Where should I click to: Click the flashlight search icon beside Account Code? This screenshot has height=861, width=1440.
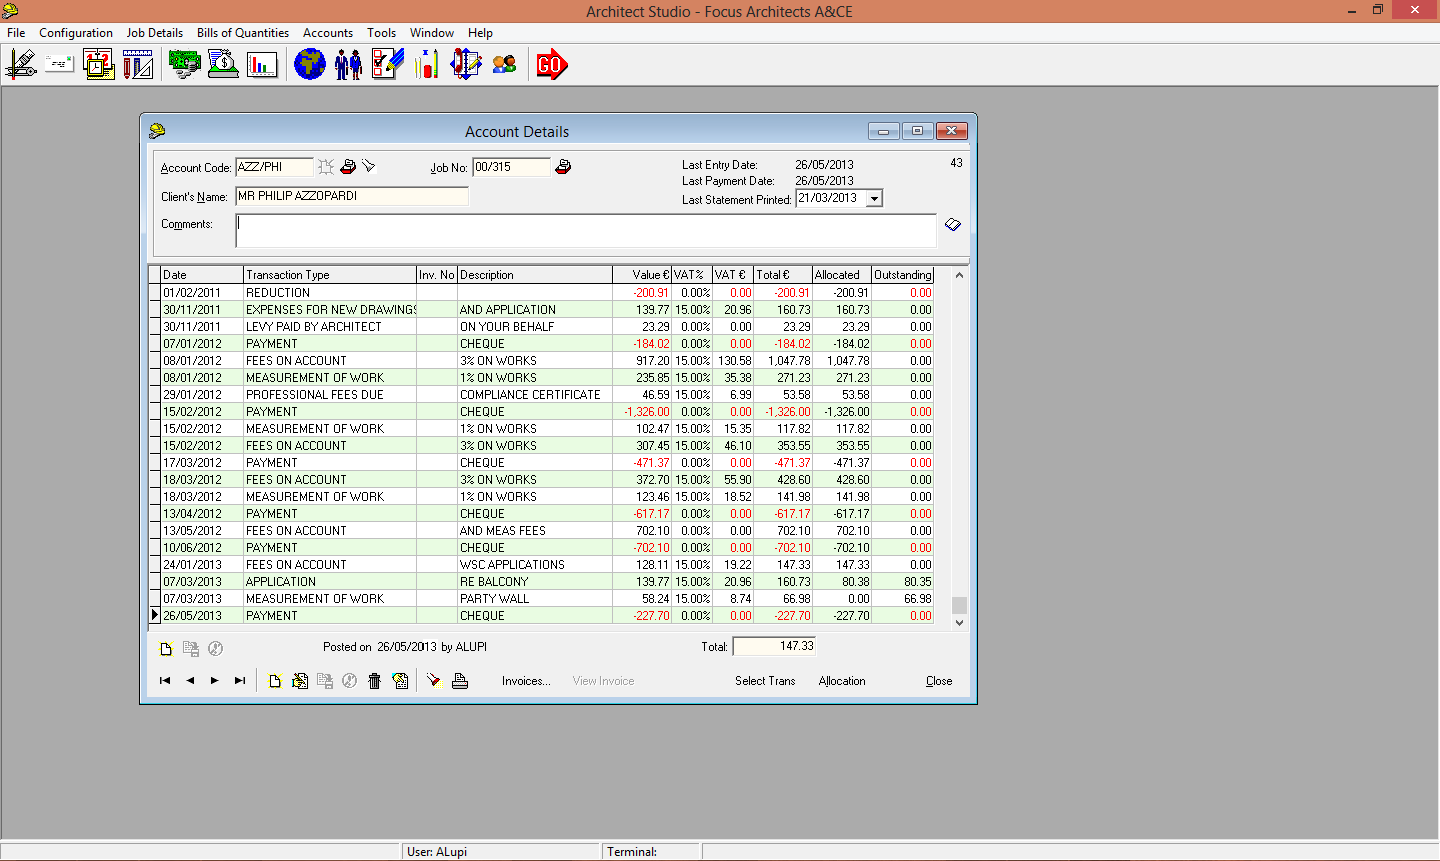click(368, 166)
